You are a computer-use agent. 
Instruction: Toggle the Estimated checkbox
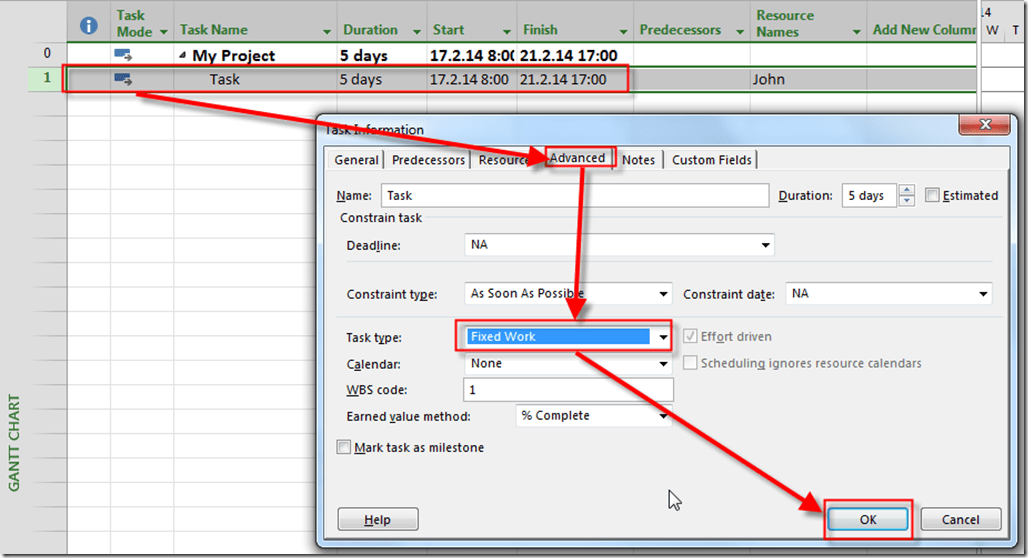(x=932, y=196)
